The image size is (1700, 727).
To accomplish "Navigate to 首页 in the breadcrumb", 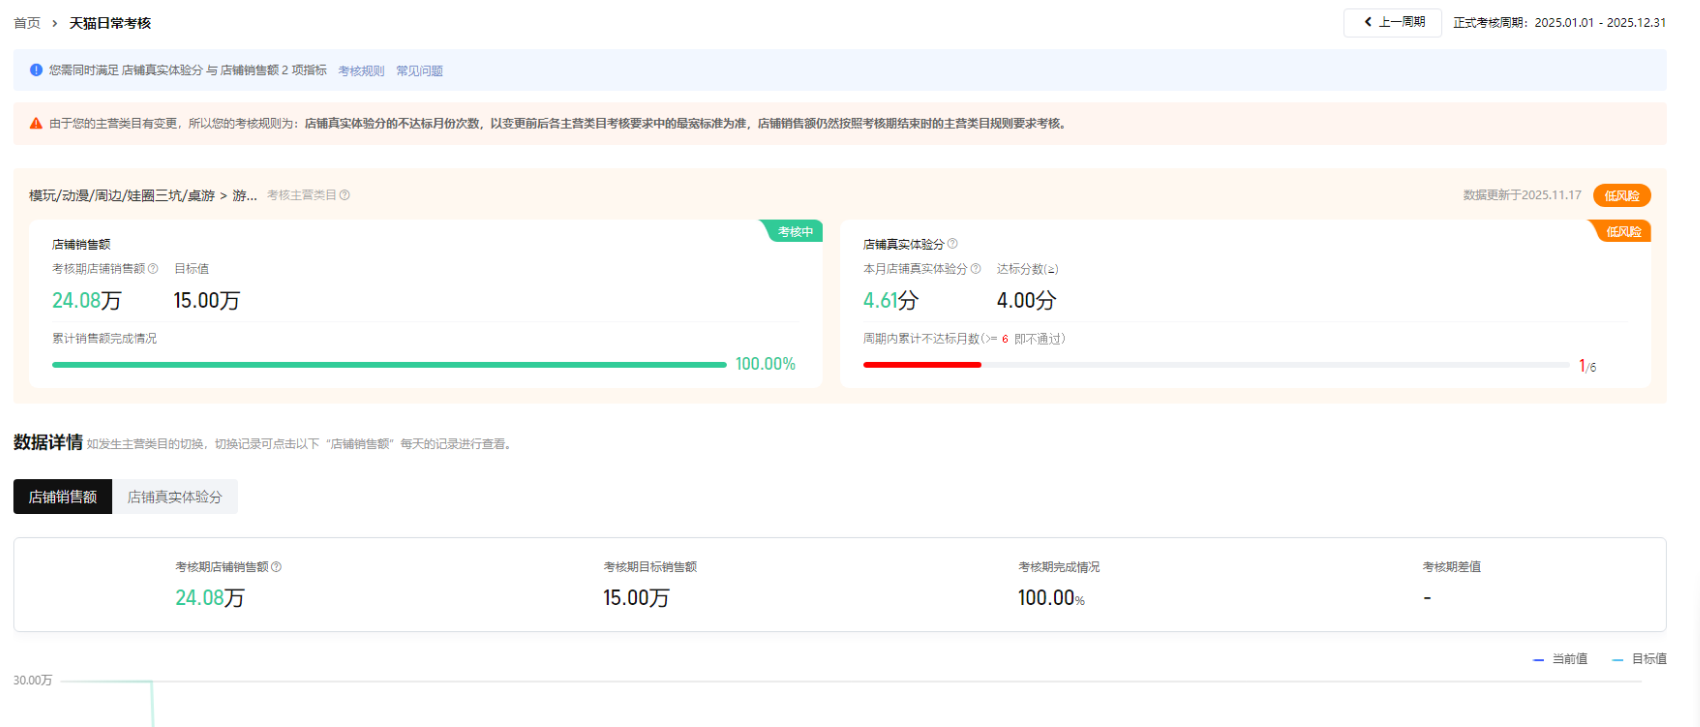I will pos(27,23).
